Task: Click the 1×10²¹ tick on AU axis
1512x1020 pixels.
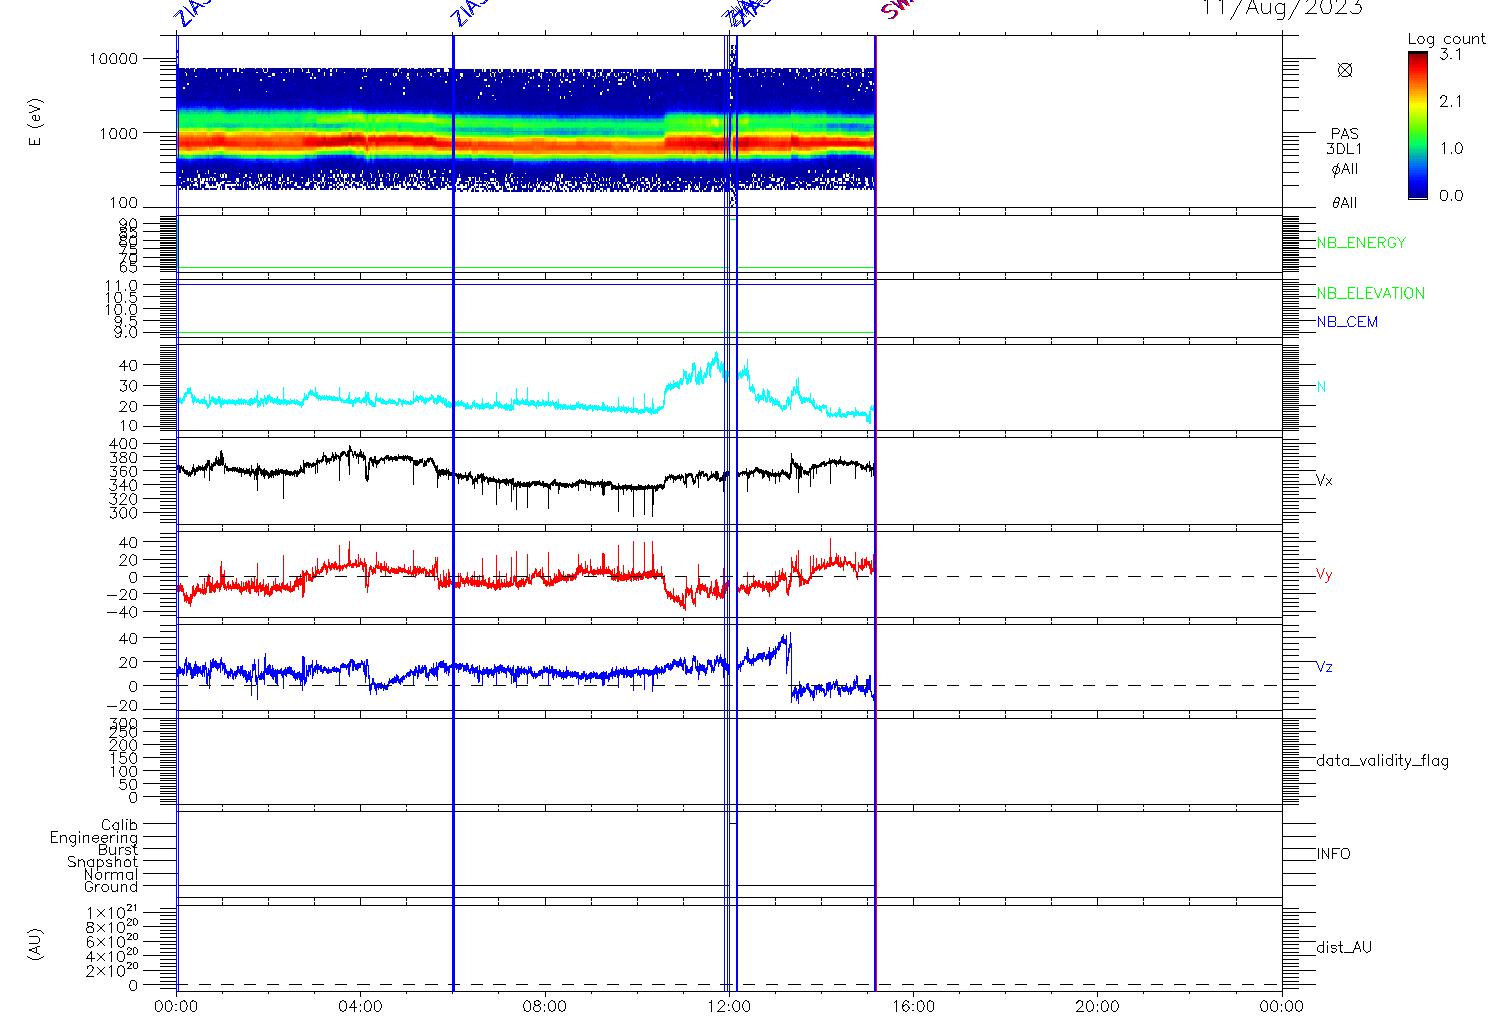Action: pyautogui.click(x=113, y=913)
